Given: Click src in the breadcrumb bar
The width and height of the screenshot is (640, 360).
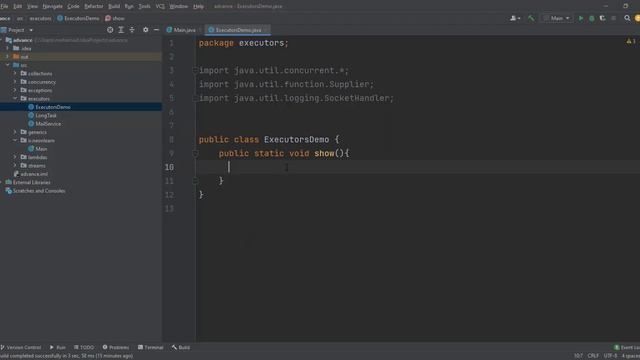Looking at the screenshot, I should click(x=20, y=18).
